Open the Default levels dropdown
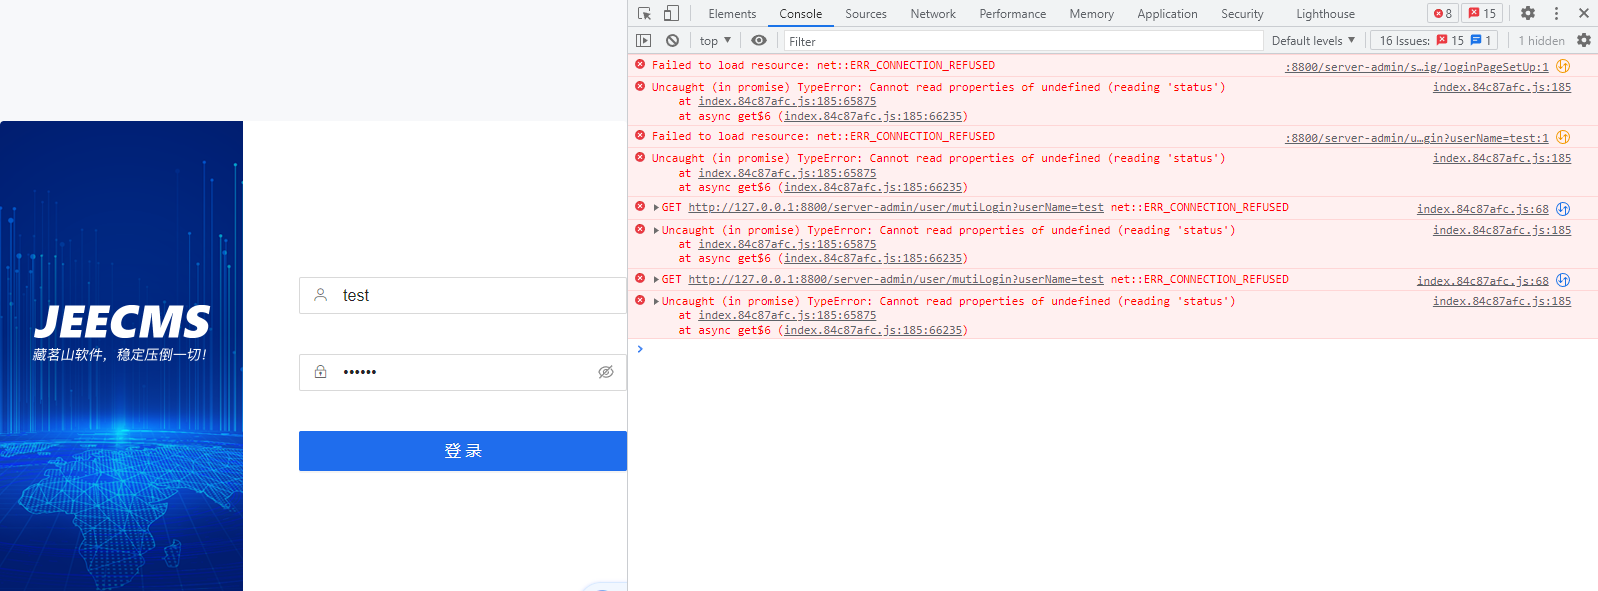The width and height of the screenshot is (1598, 591). click(1312, 41)
